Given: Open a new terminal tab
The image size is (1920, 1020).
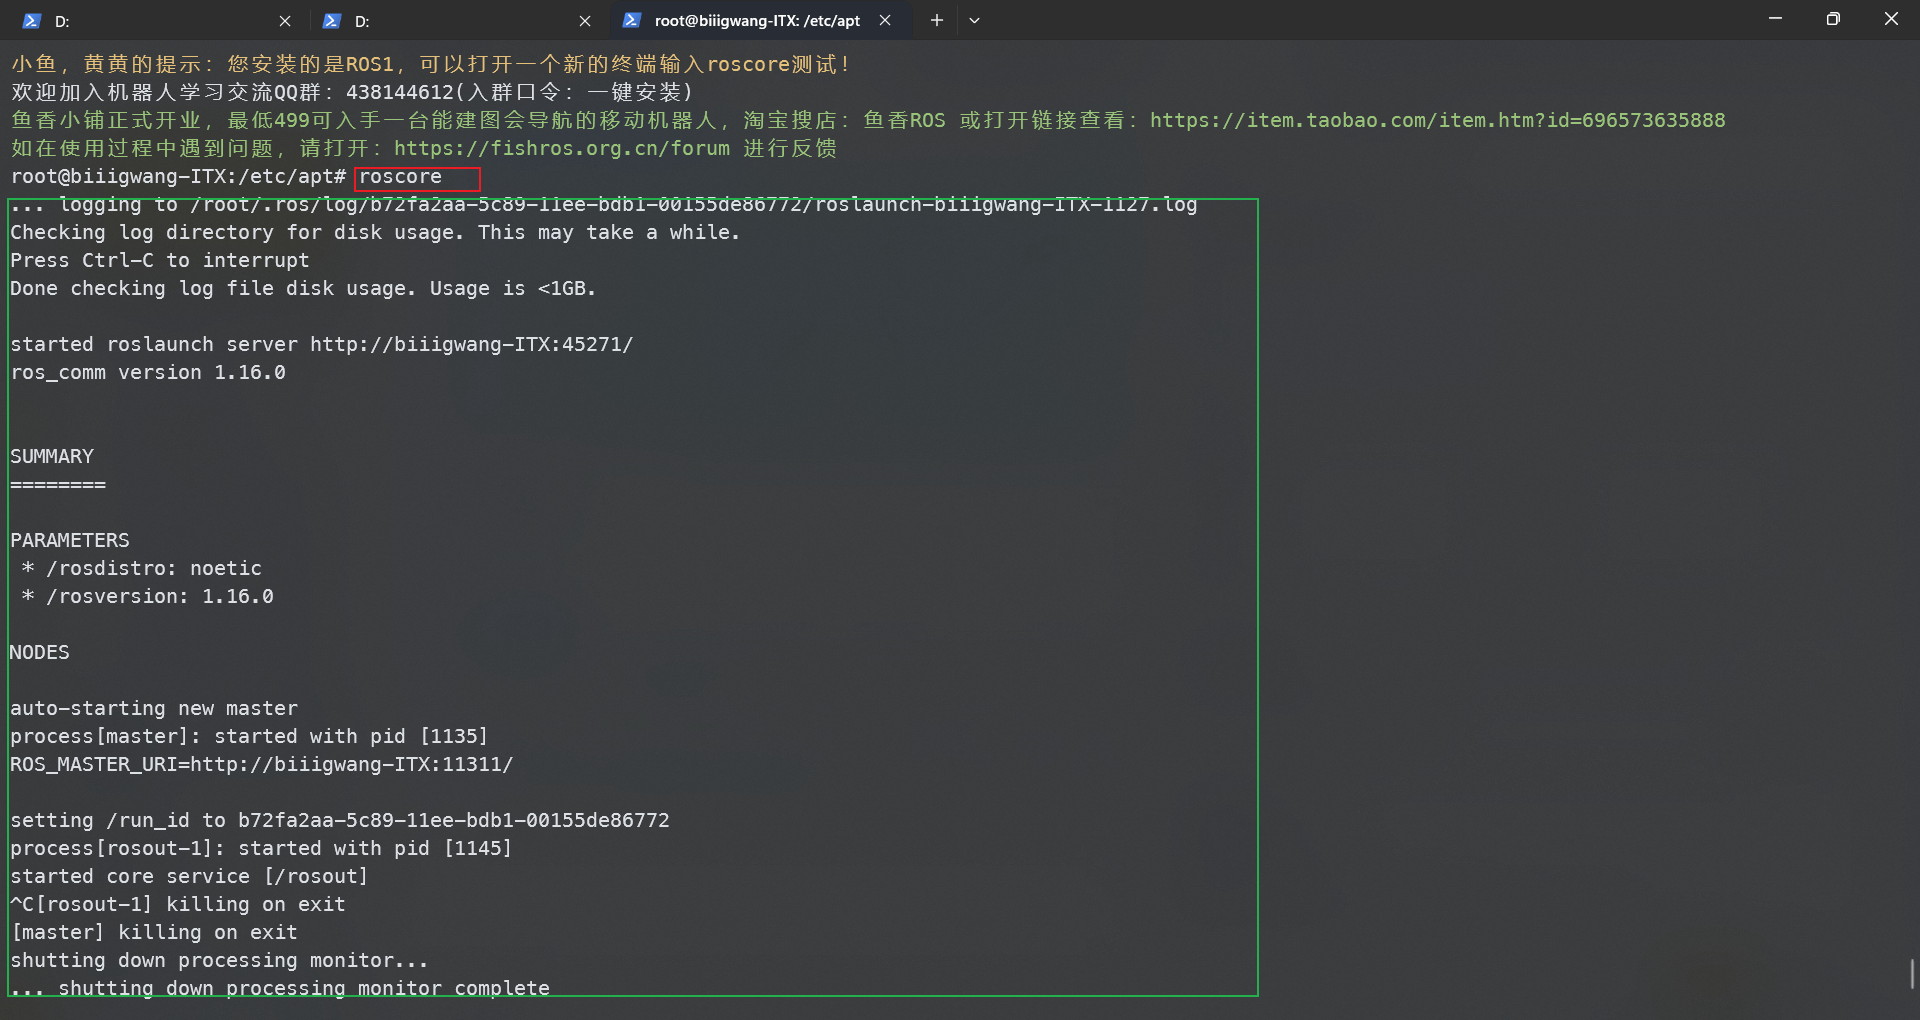Looking at the screenshot, I should point(936,20).
